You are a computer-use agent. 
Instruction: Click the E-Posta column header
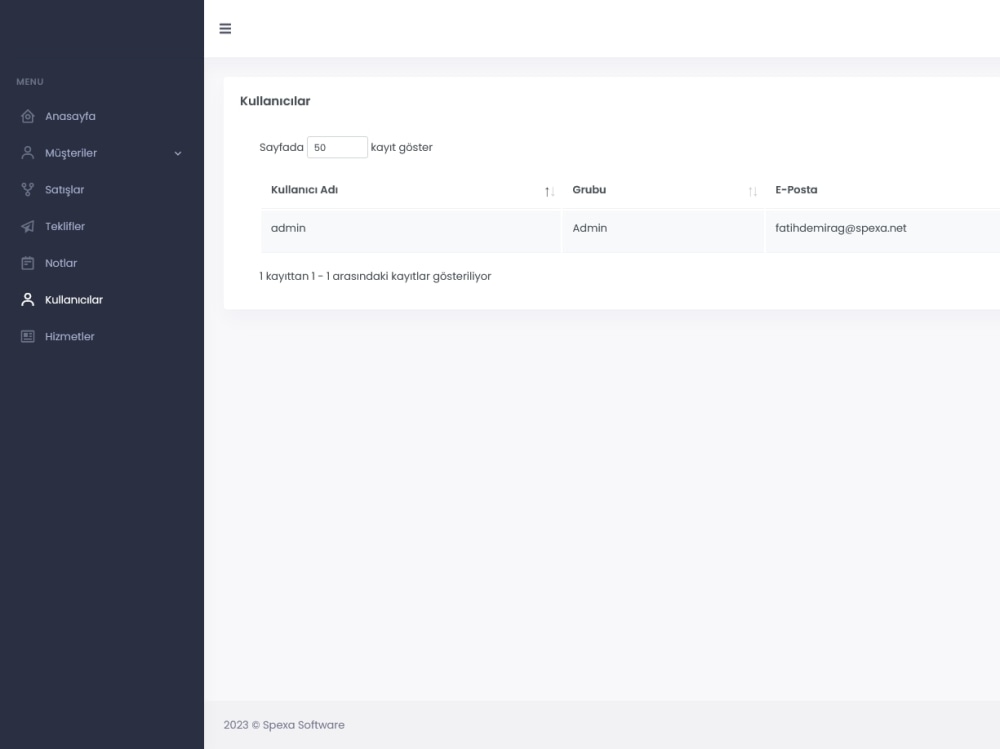(883, 190)
